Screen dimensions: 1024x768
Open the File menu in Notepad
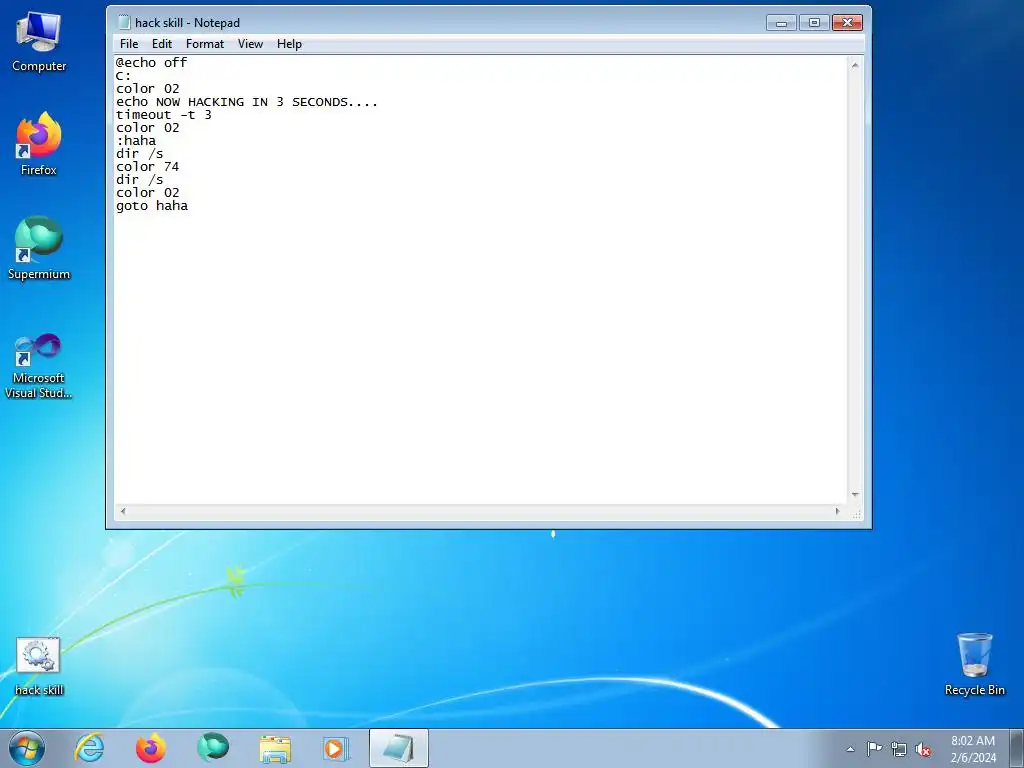129,44
